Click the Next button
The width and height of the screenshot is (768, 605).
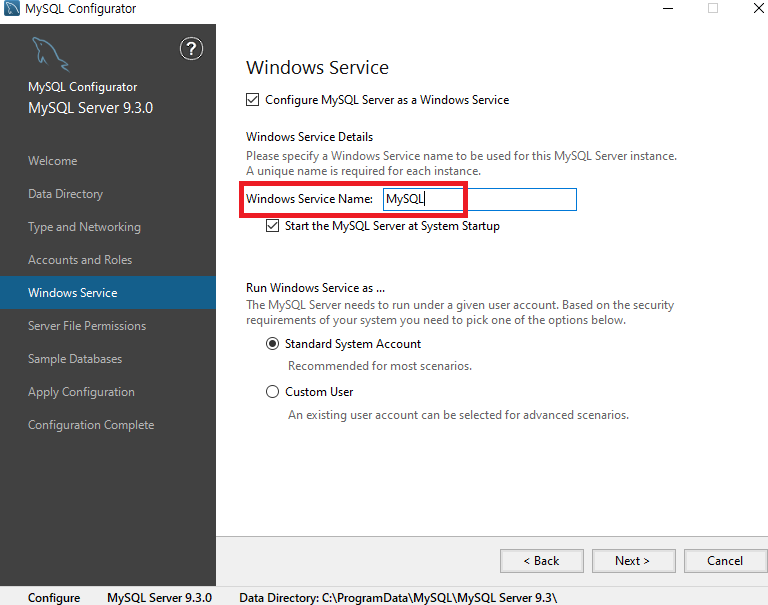click(x=633, y=561)
